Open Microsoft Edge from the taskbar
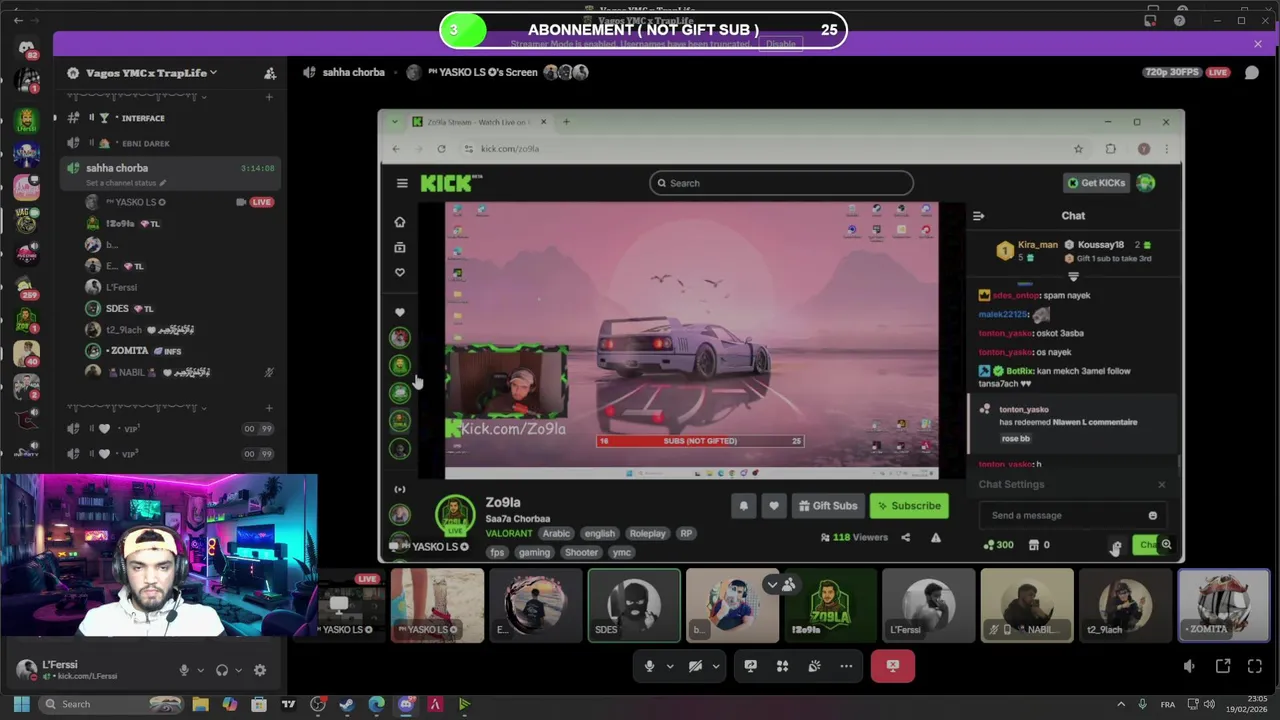 point(376,704)
